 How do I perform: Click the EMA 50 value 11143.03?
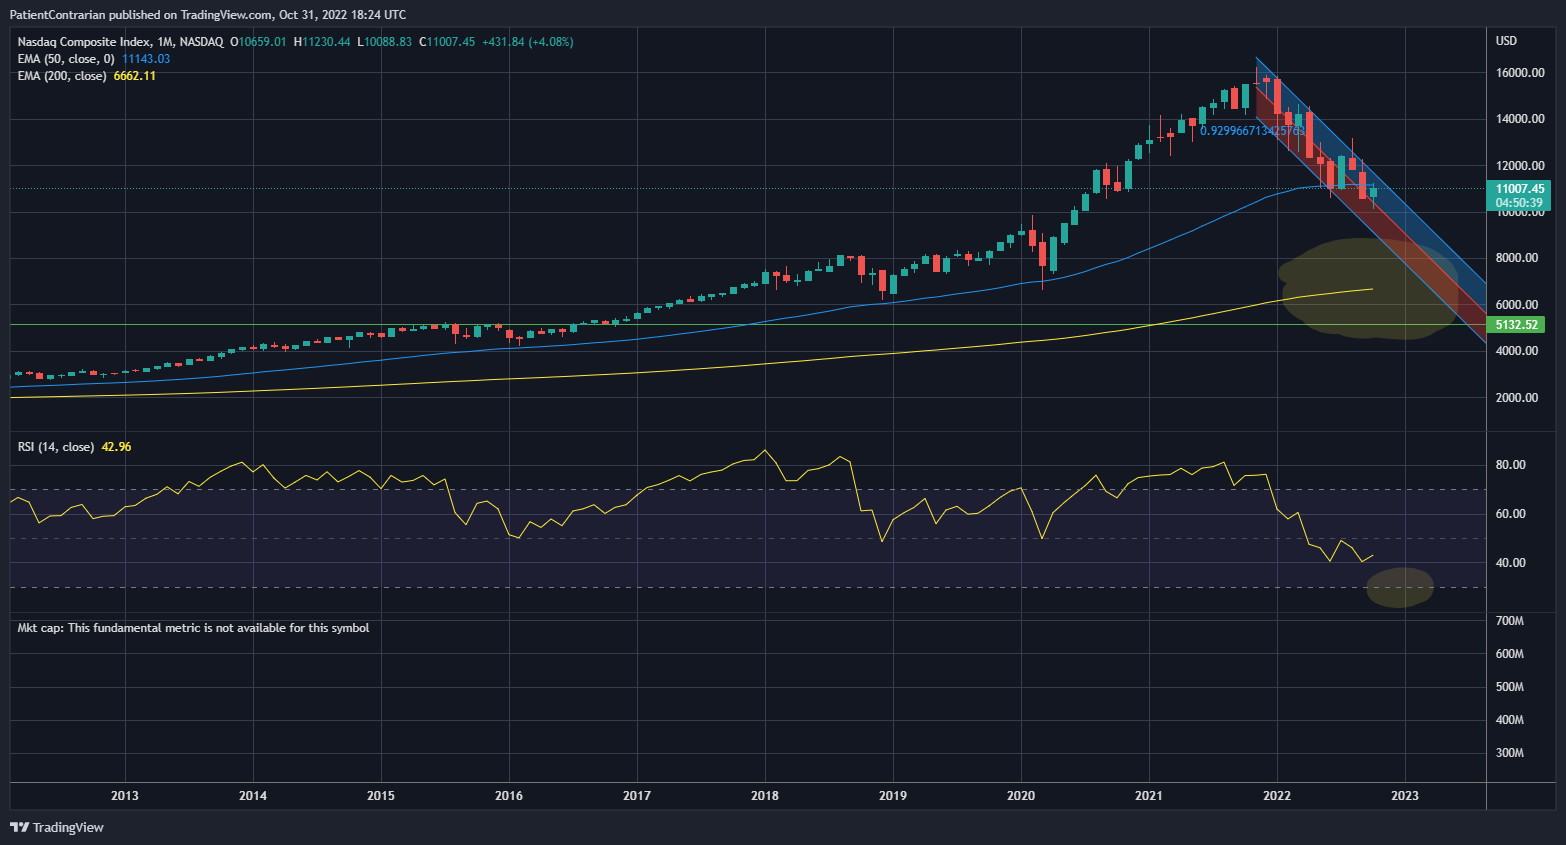click(146, 59)
